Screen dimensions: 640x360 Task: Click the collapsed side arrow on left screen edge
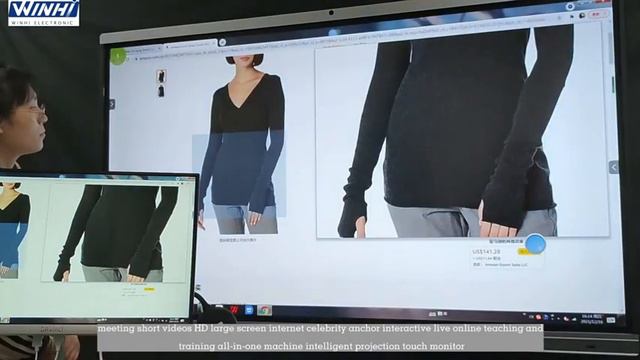(x=111, y=104)
